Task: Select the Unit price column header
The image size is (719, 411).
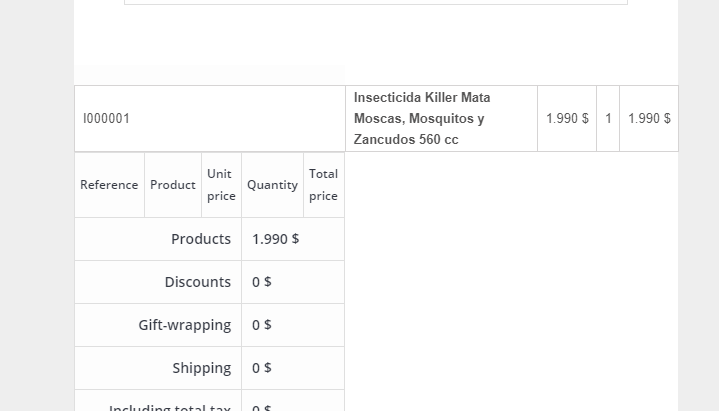Action: coord(221,185)
